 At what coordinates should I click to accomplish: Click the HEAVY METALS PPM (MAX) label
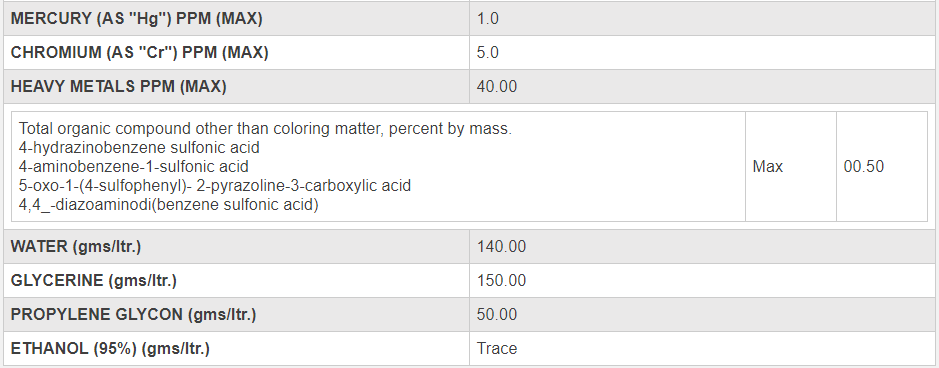point(119,87)
